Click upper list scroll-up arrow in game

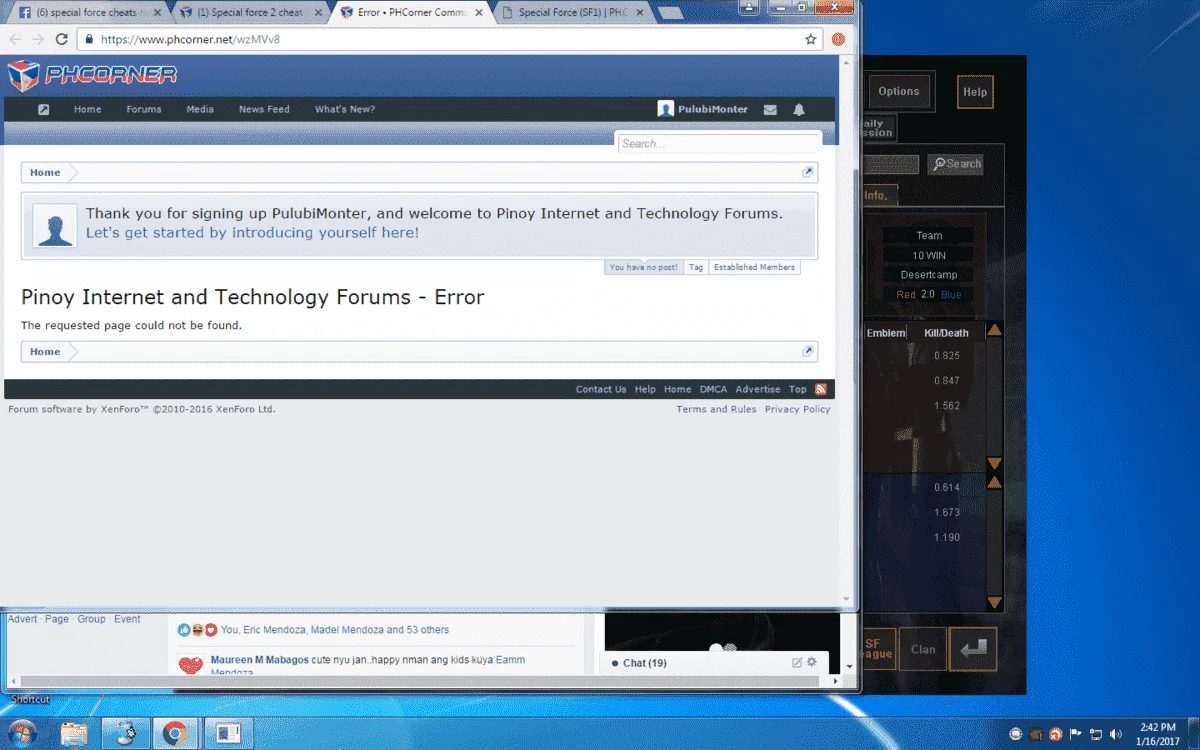(994, 331)
